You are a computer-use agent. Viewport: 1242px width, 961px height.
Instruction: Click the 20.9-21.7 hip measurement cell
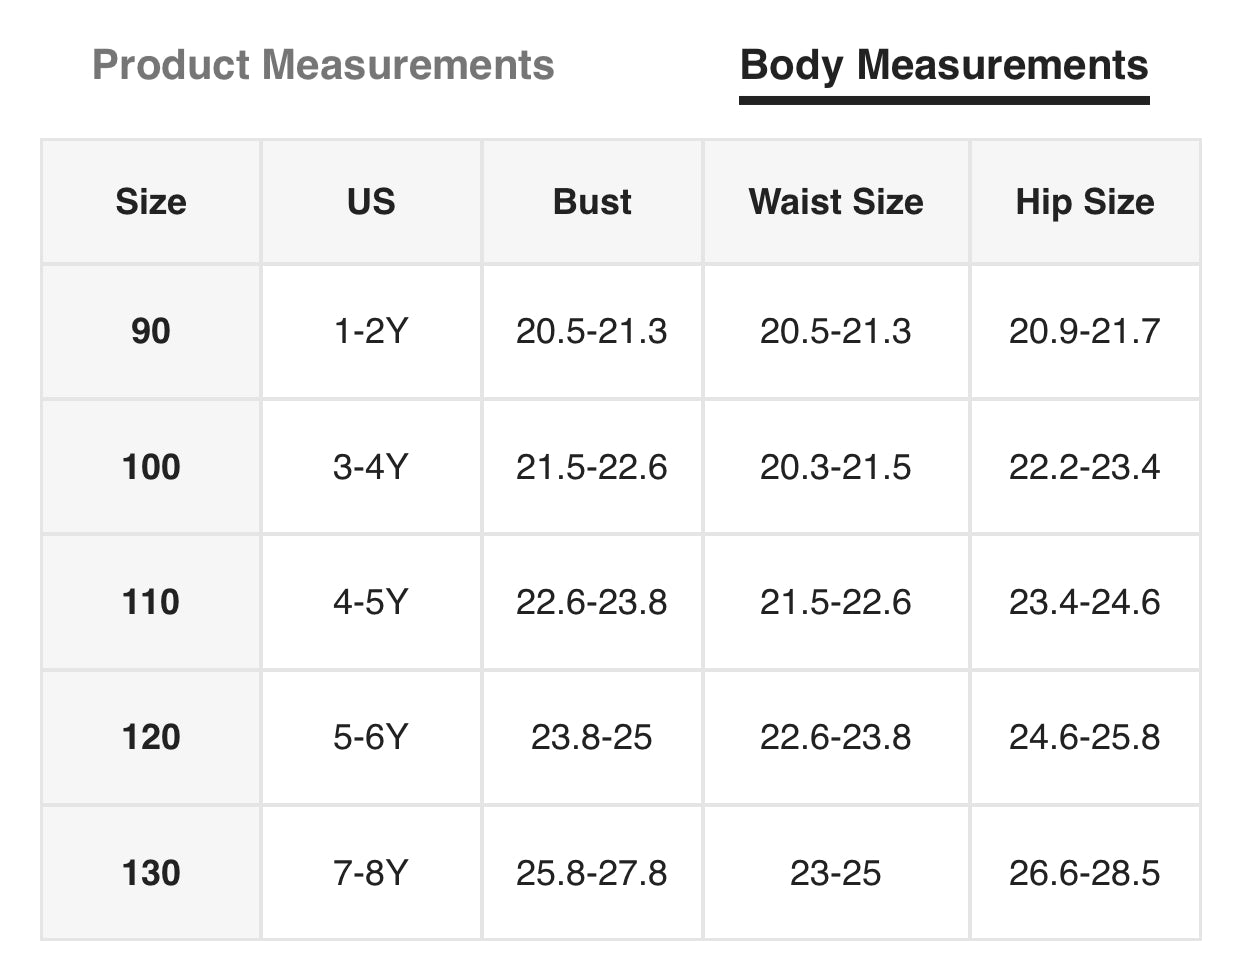click(1085, 331)
